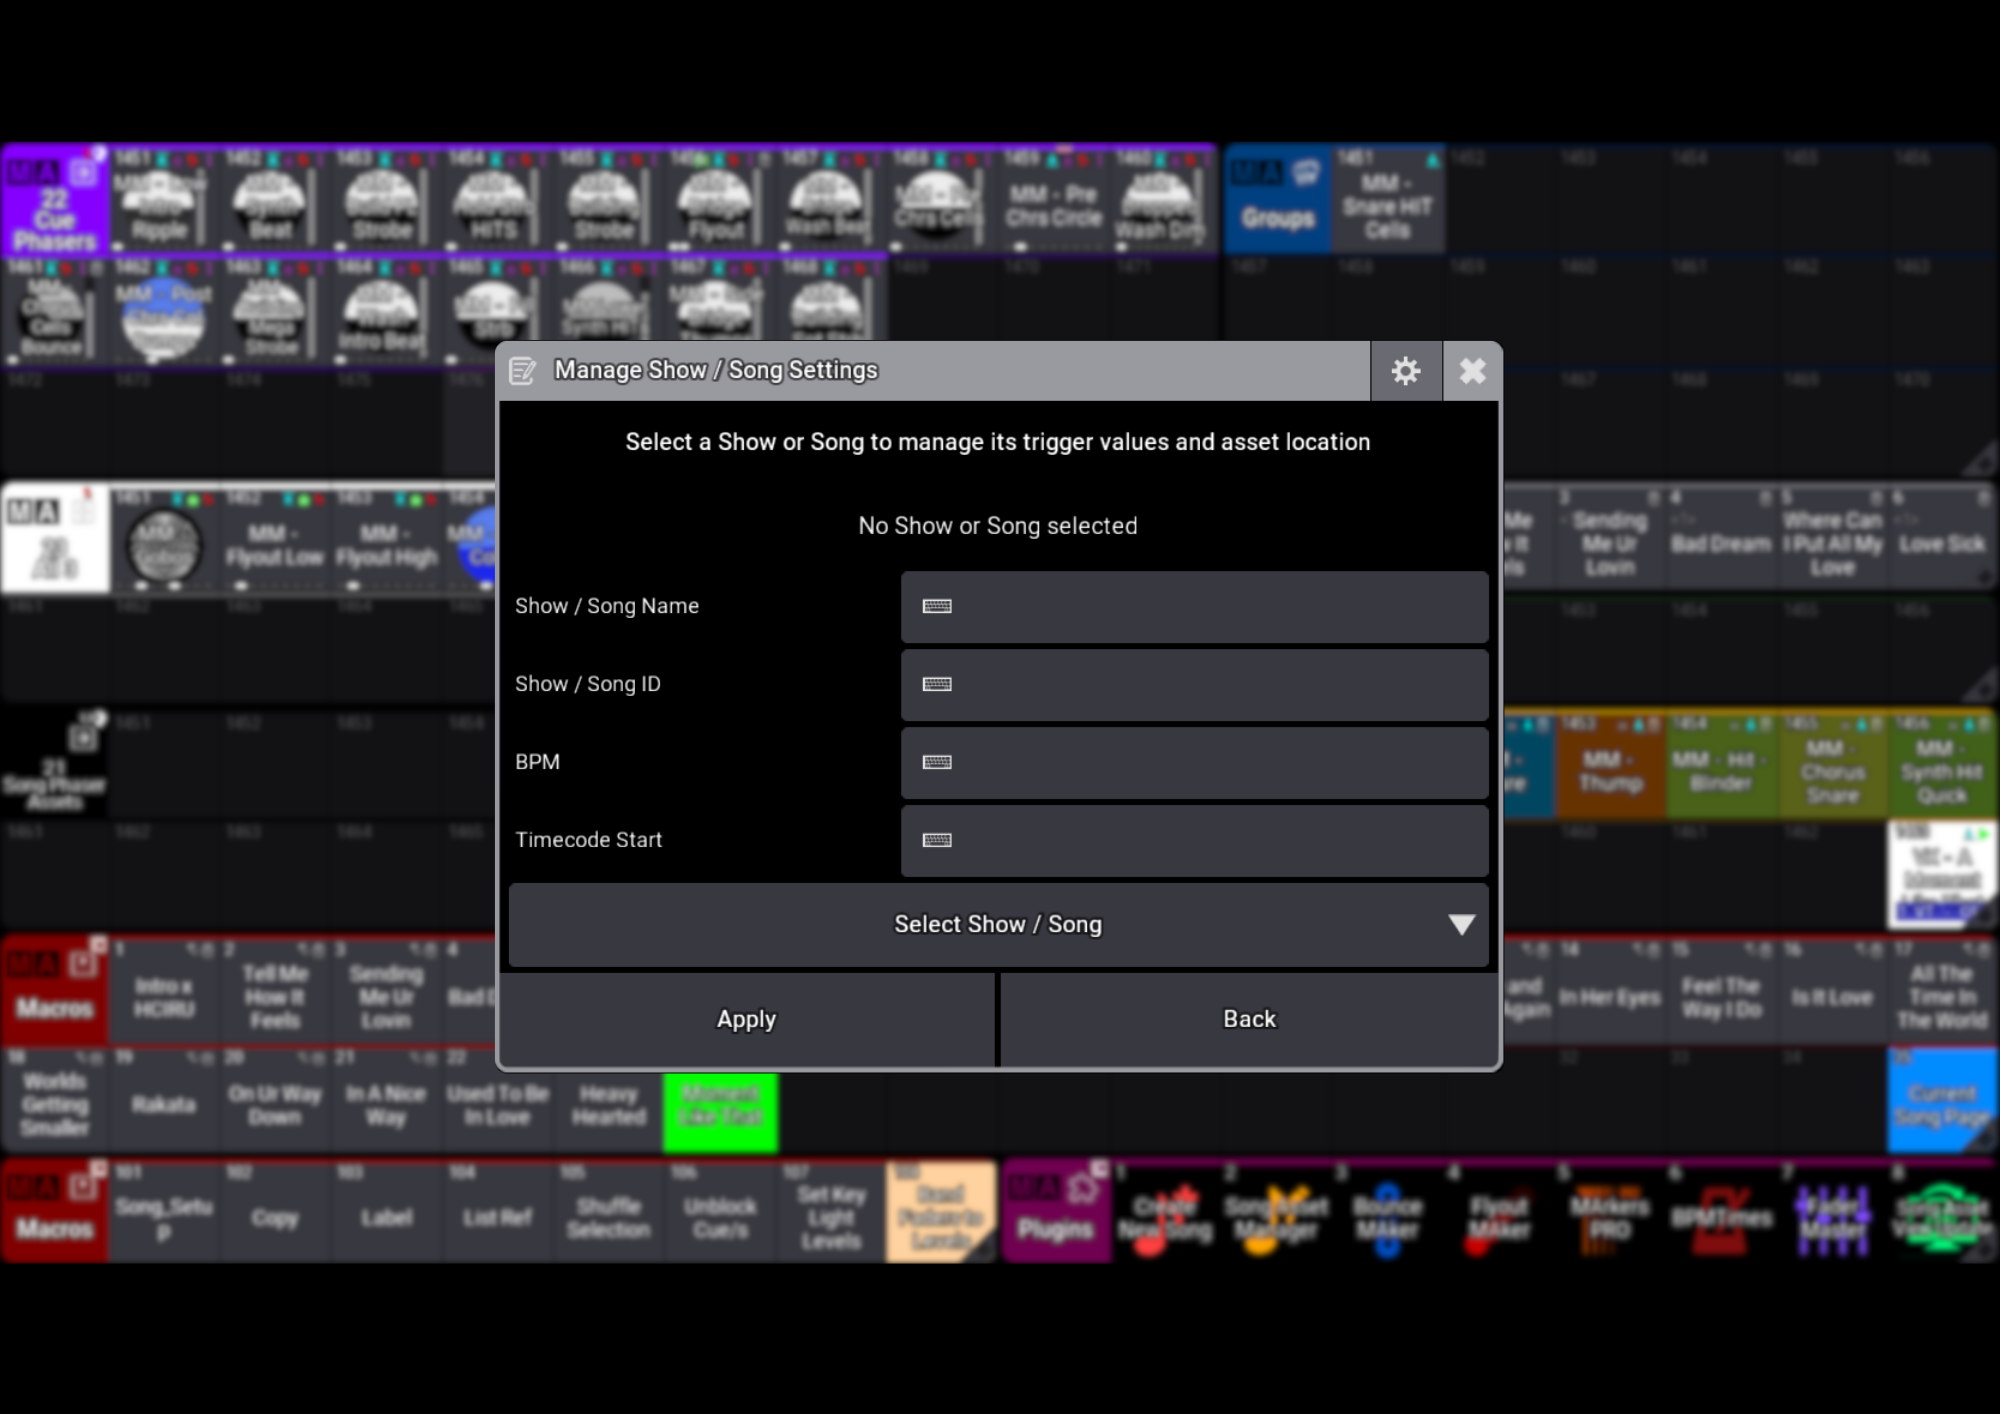The width and height of the screenshot is (2000, 1414).
Task: Click the bright green highlighted macro
Action: (x=720, y=1111)
